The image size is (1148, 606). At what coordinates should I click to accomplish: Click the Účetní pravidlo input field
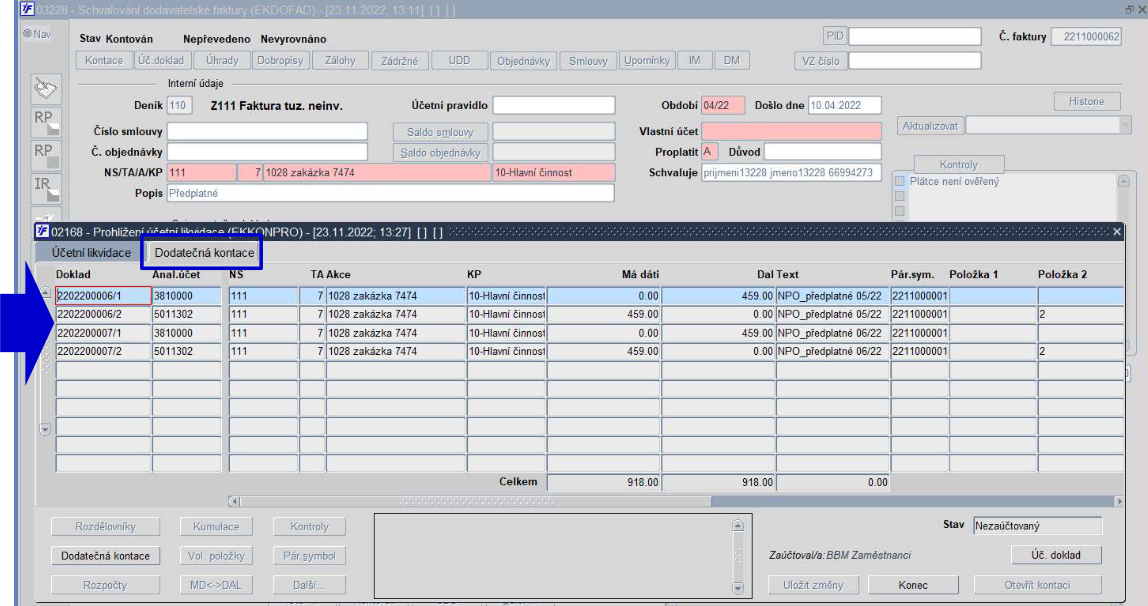(554, 105)
